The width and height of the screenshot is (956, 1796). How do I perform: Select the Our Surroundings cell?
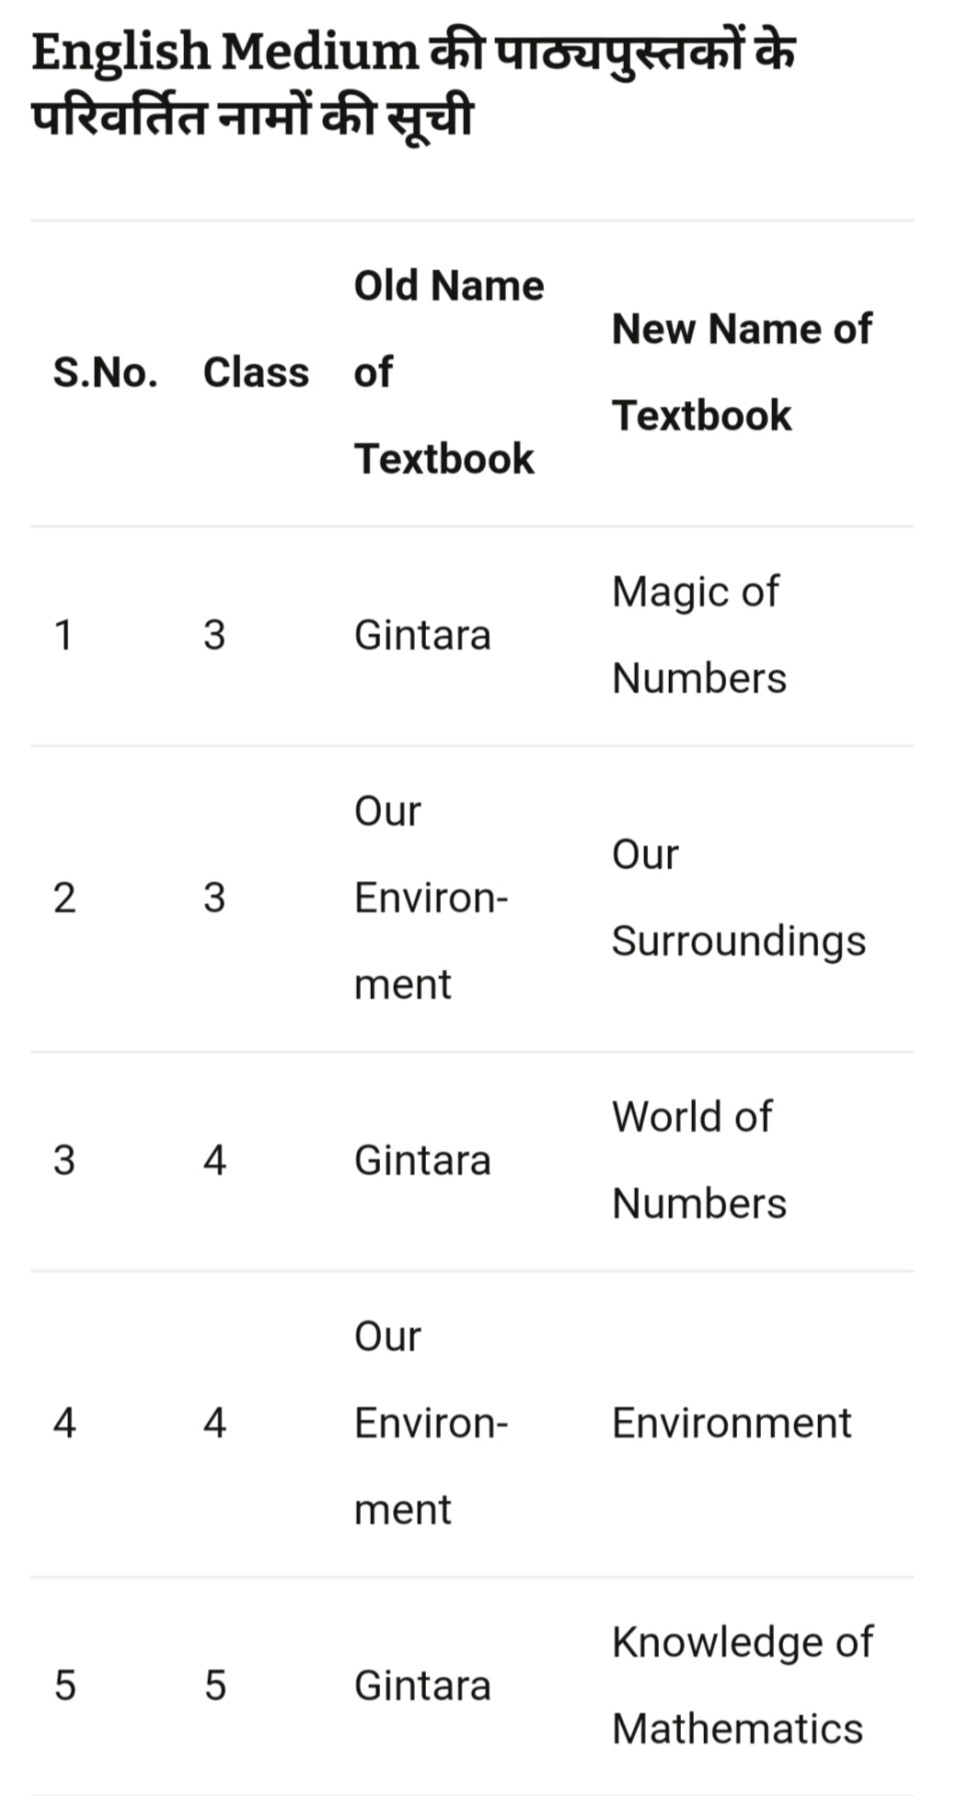[x=738, y=897]
